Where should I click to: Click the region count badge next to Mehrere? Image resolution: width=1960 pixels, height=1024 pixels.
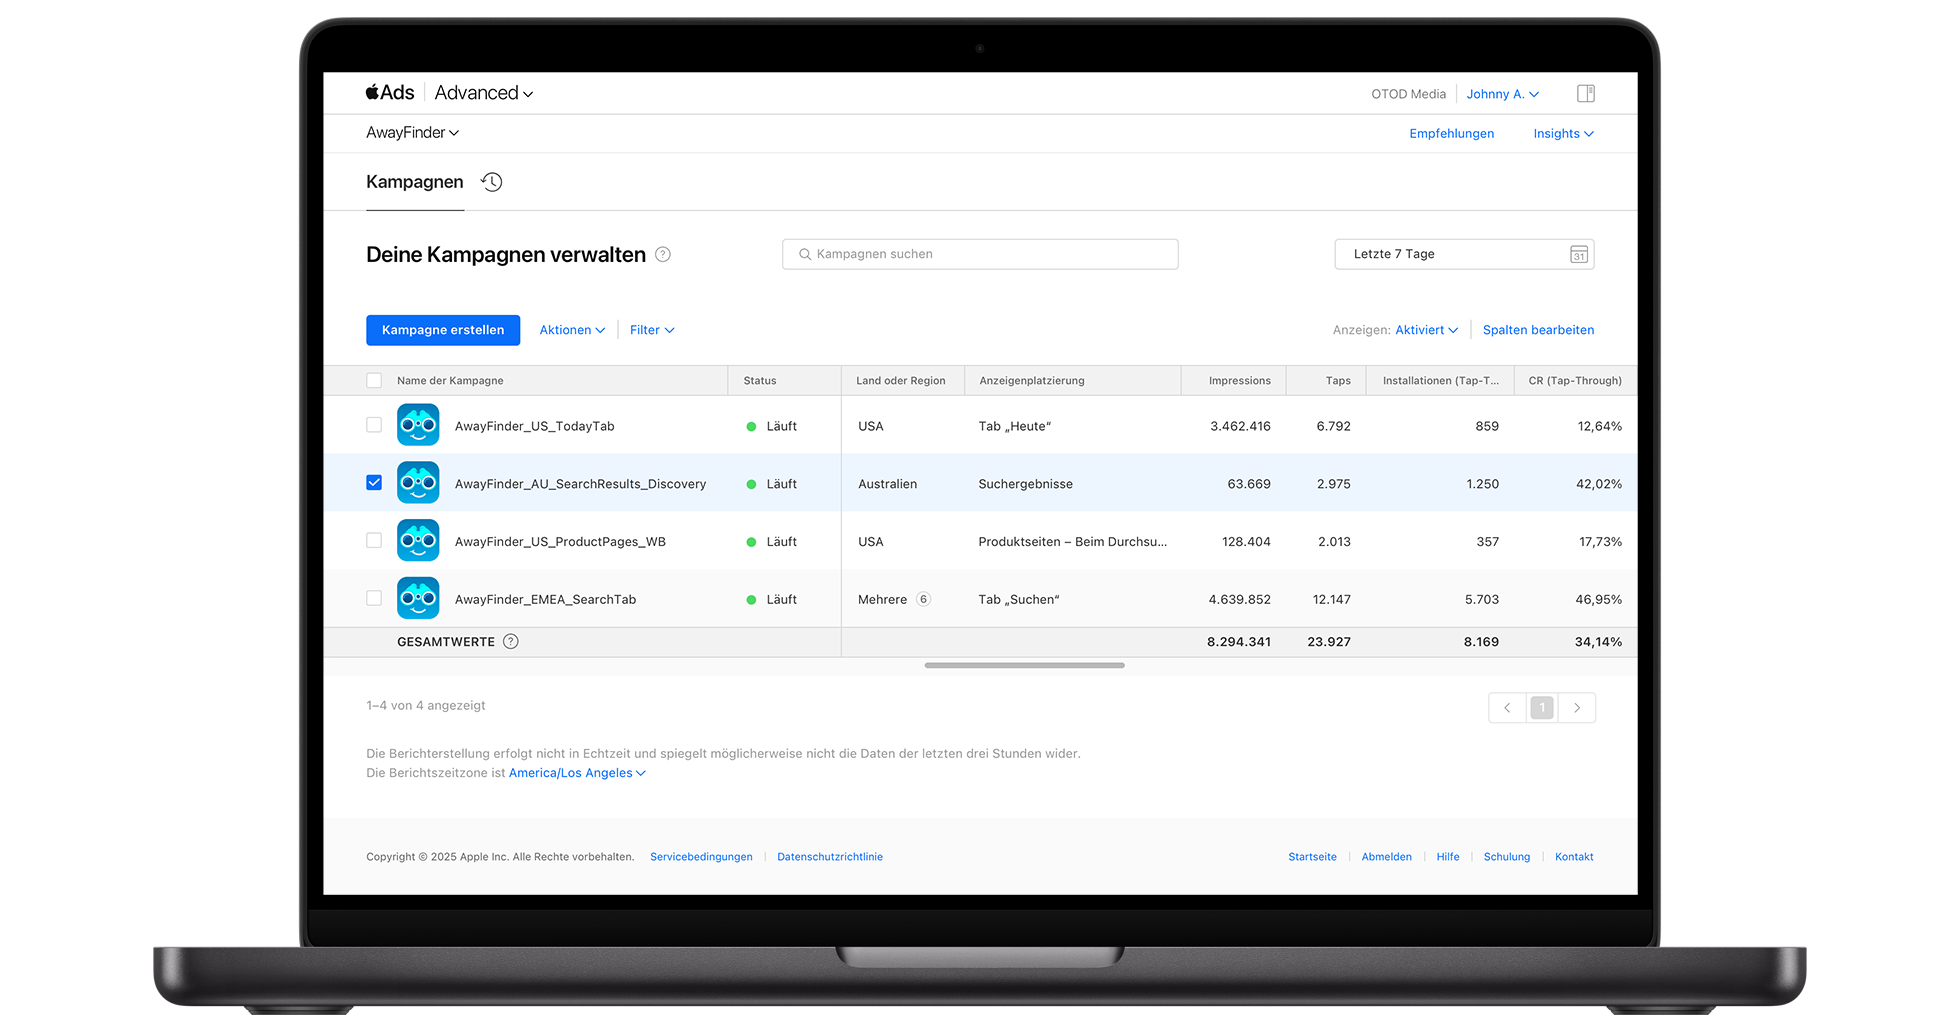coord(923,600)
